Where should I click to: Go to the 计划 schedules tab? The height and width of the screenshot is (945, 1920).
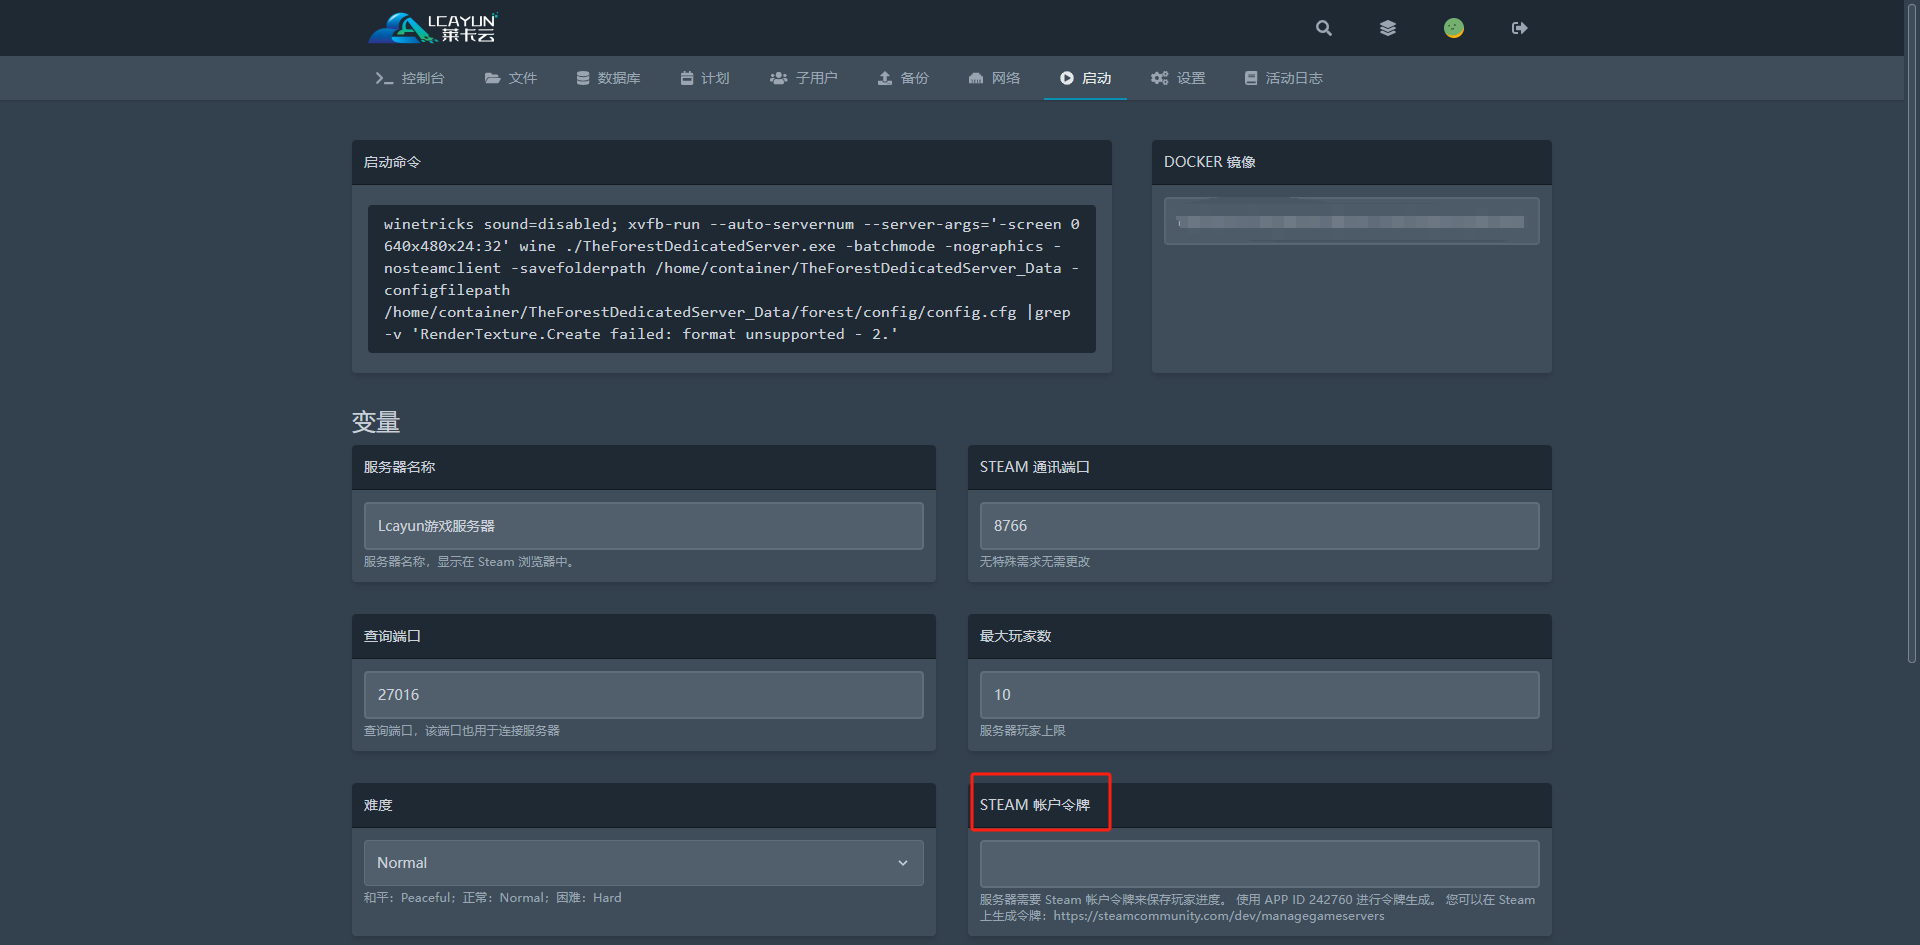[x=705, y=78]
